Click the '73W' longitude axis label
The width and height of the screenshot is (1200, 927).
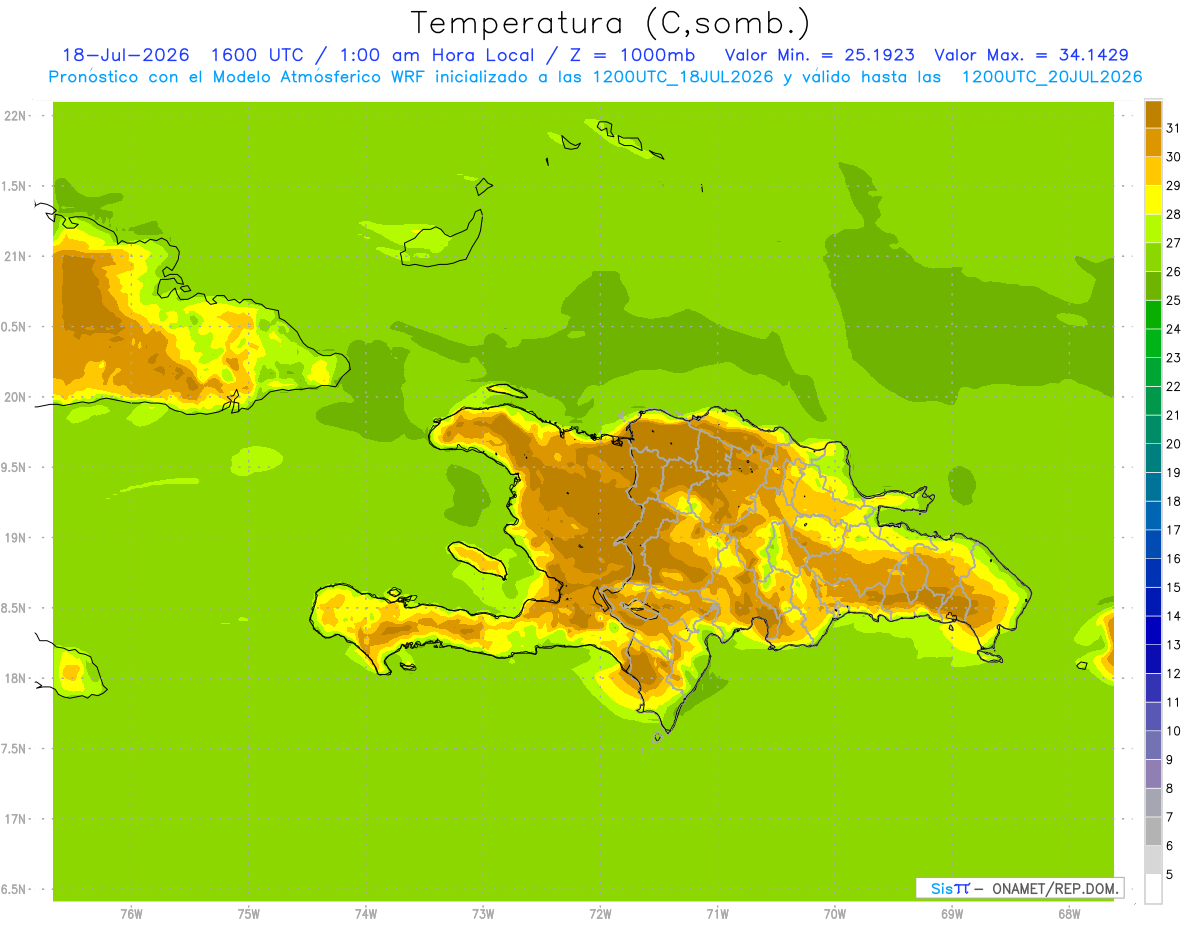(x=483, y=913)
